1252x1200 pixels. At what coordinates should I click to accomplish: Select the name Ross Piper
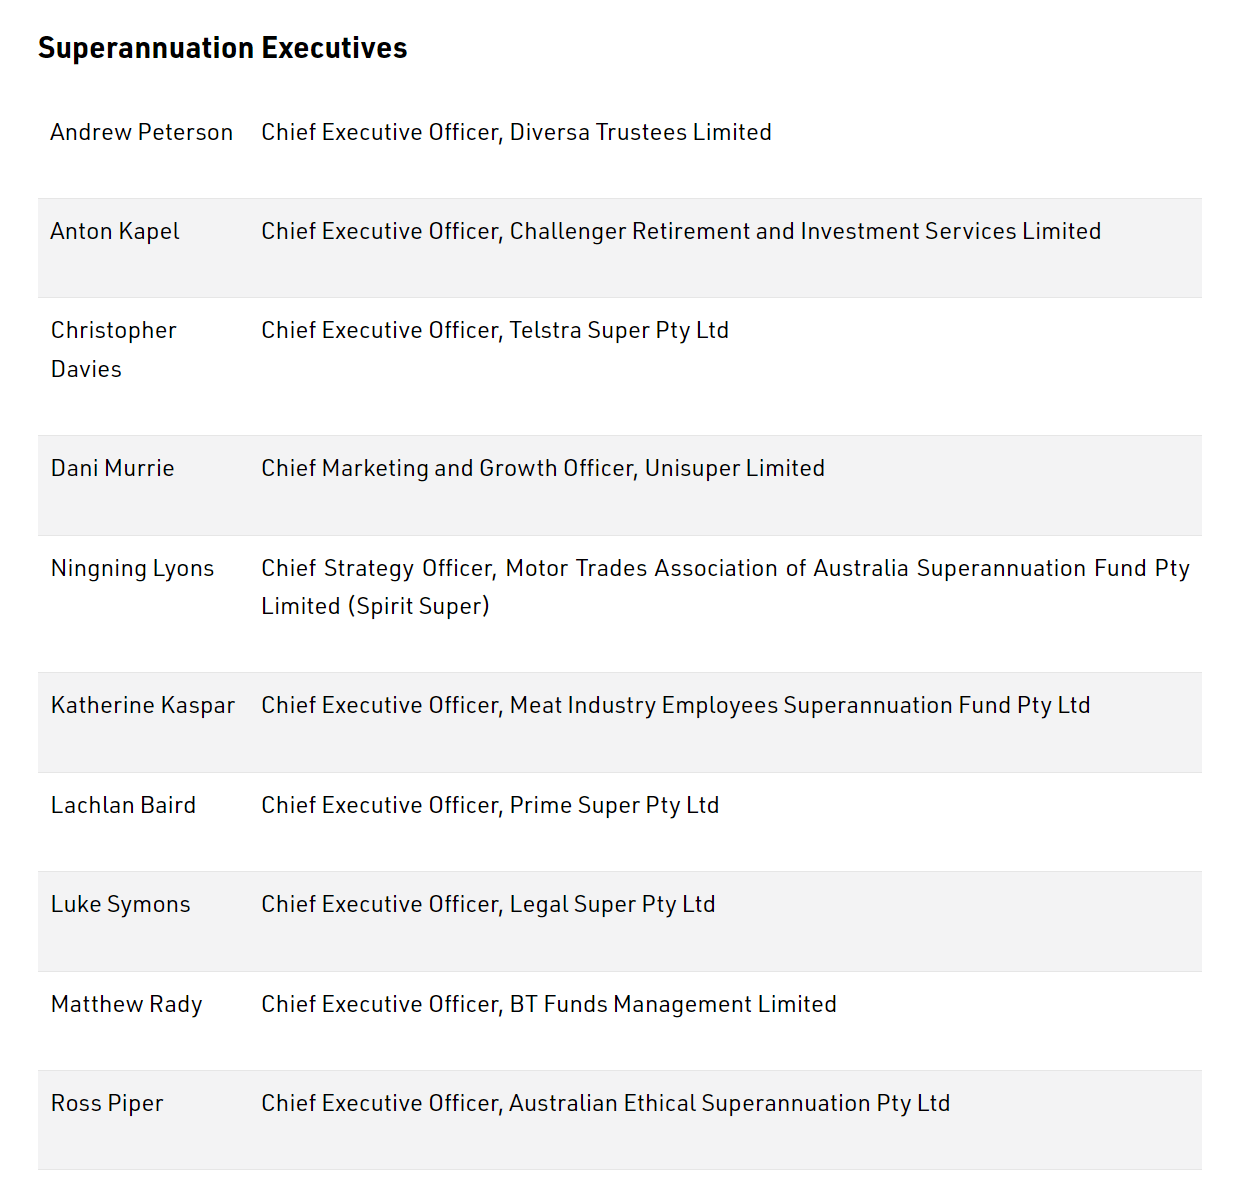[106, 1103]
